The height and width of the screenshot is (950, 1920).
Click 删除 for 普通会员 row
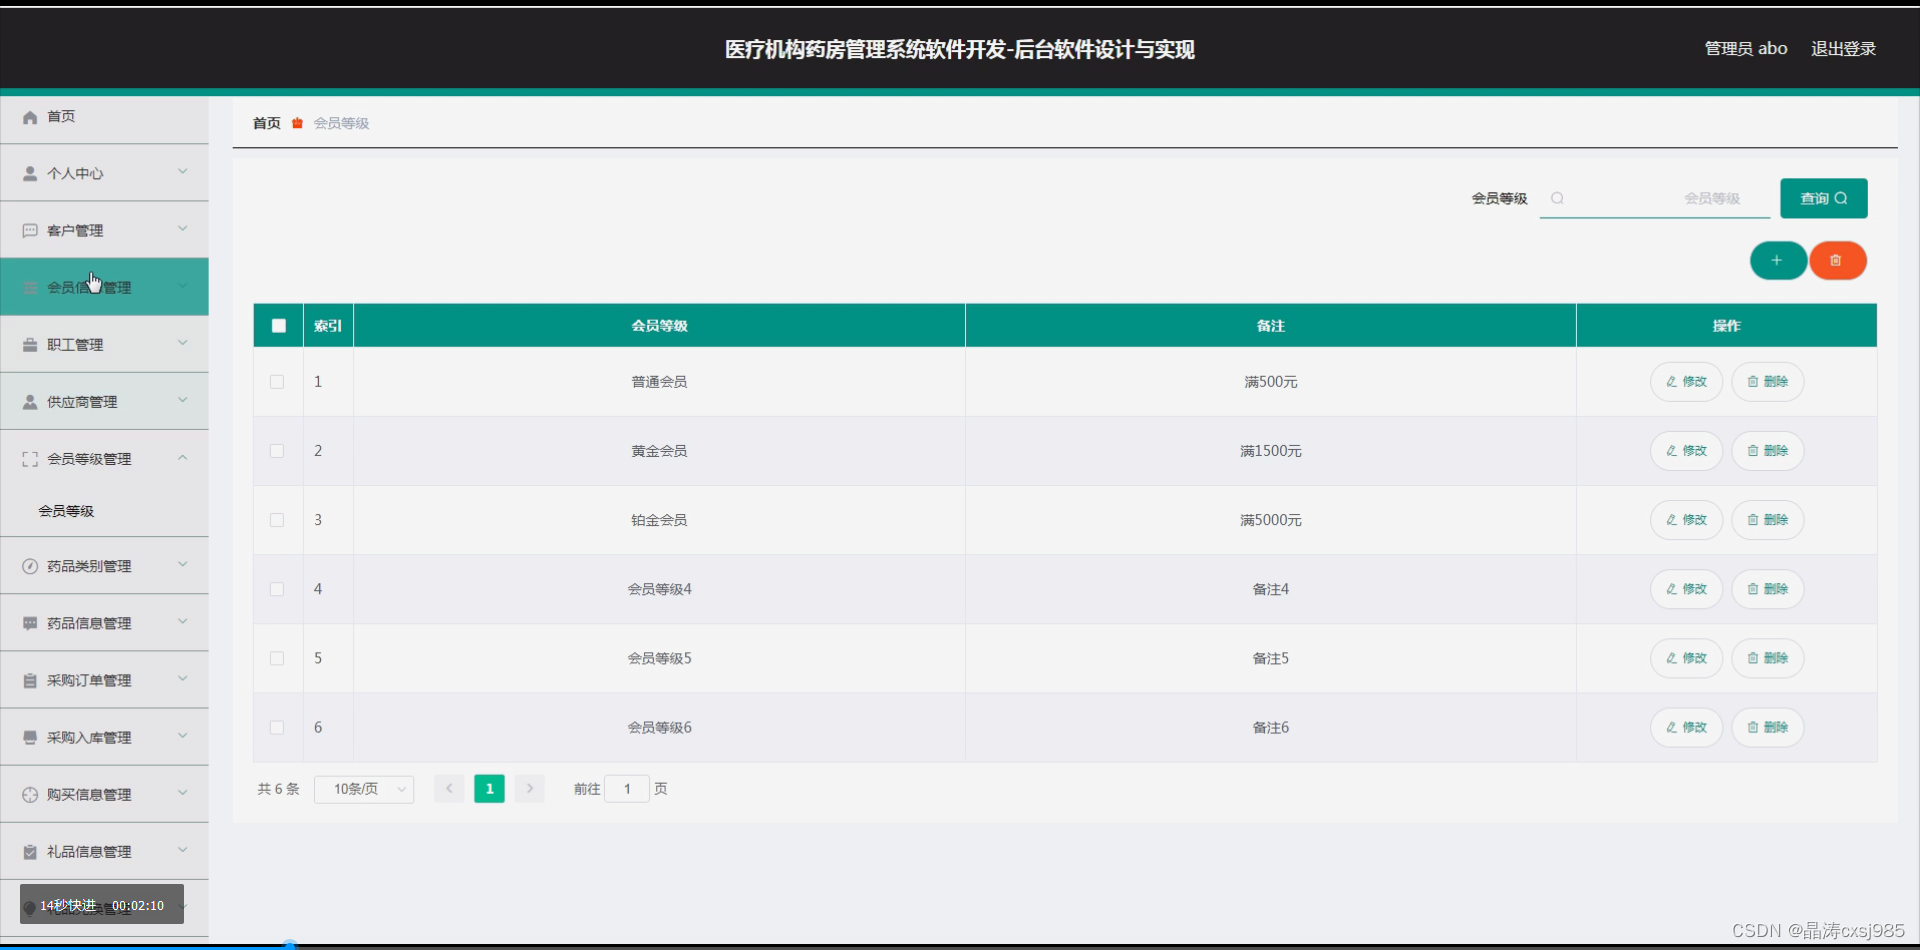[x=1767, y=382]
